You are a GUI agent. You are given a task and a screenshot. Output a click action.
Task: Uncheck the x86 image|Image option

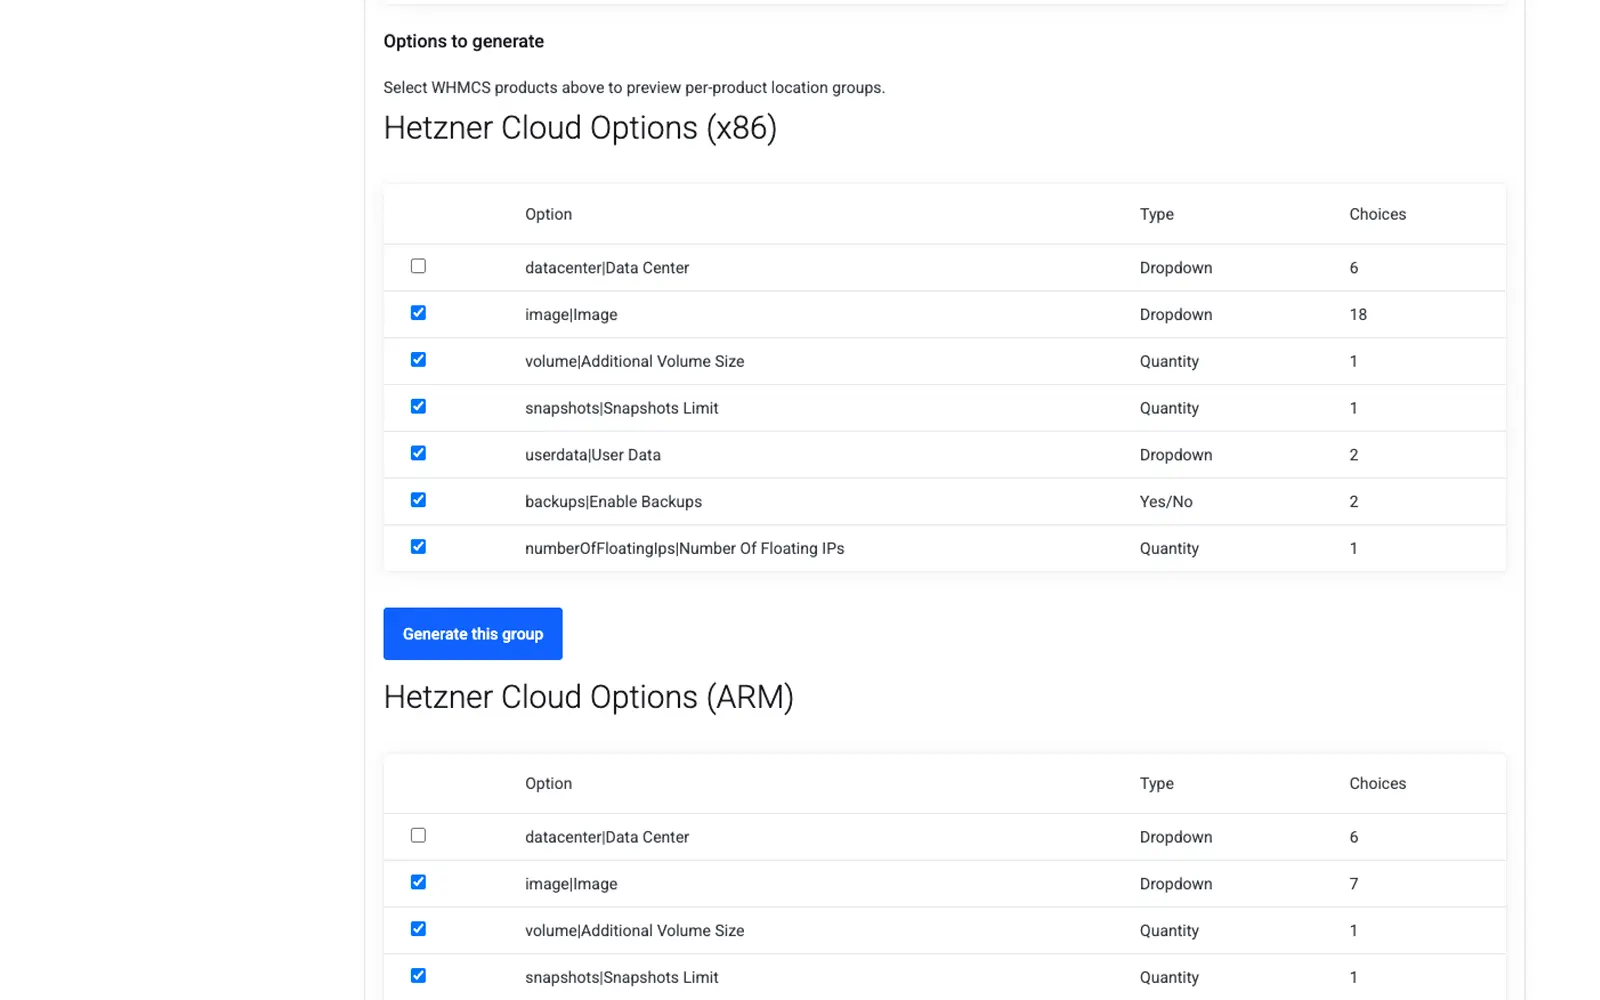(x=418, y=313)
